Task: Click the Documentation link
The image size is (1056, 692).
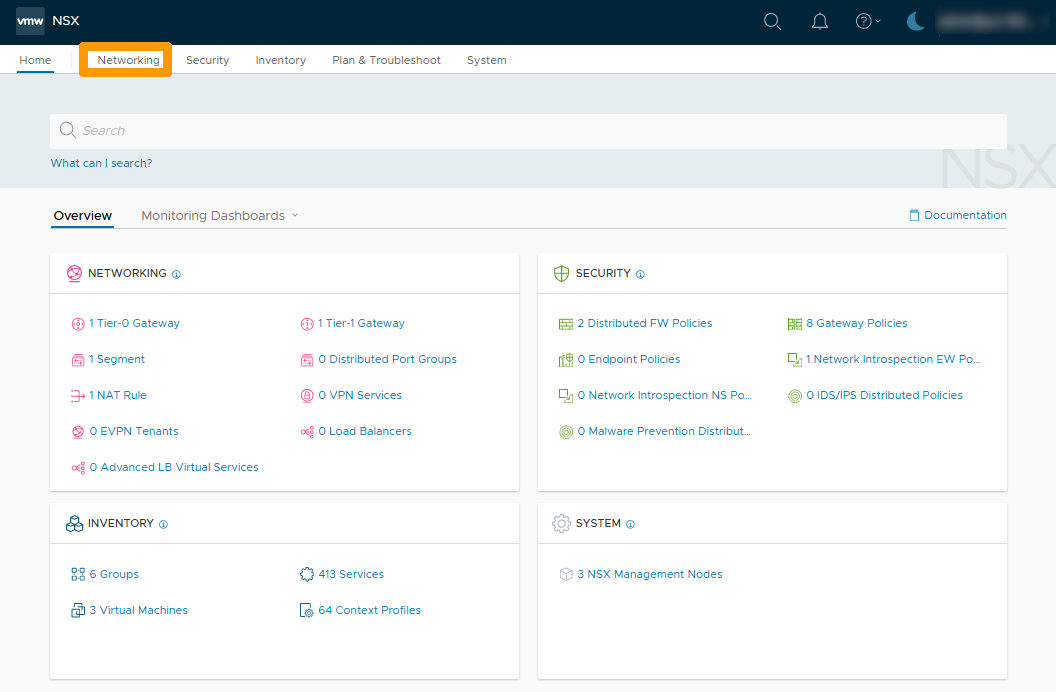Action: click(x=964, y=215)
